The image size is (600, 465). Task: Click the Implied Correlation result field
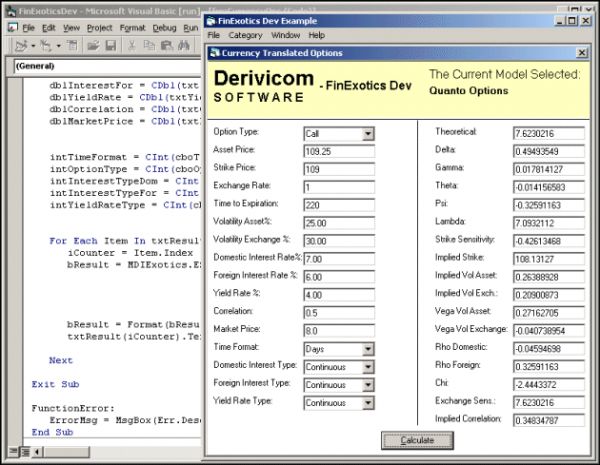coord(549,421)
